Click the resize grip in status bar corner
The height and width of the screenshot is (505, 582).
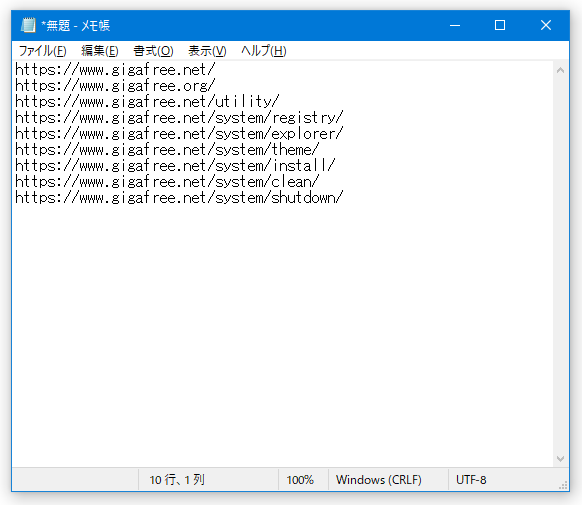[563, 485]
